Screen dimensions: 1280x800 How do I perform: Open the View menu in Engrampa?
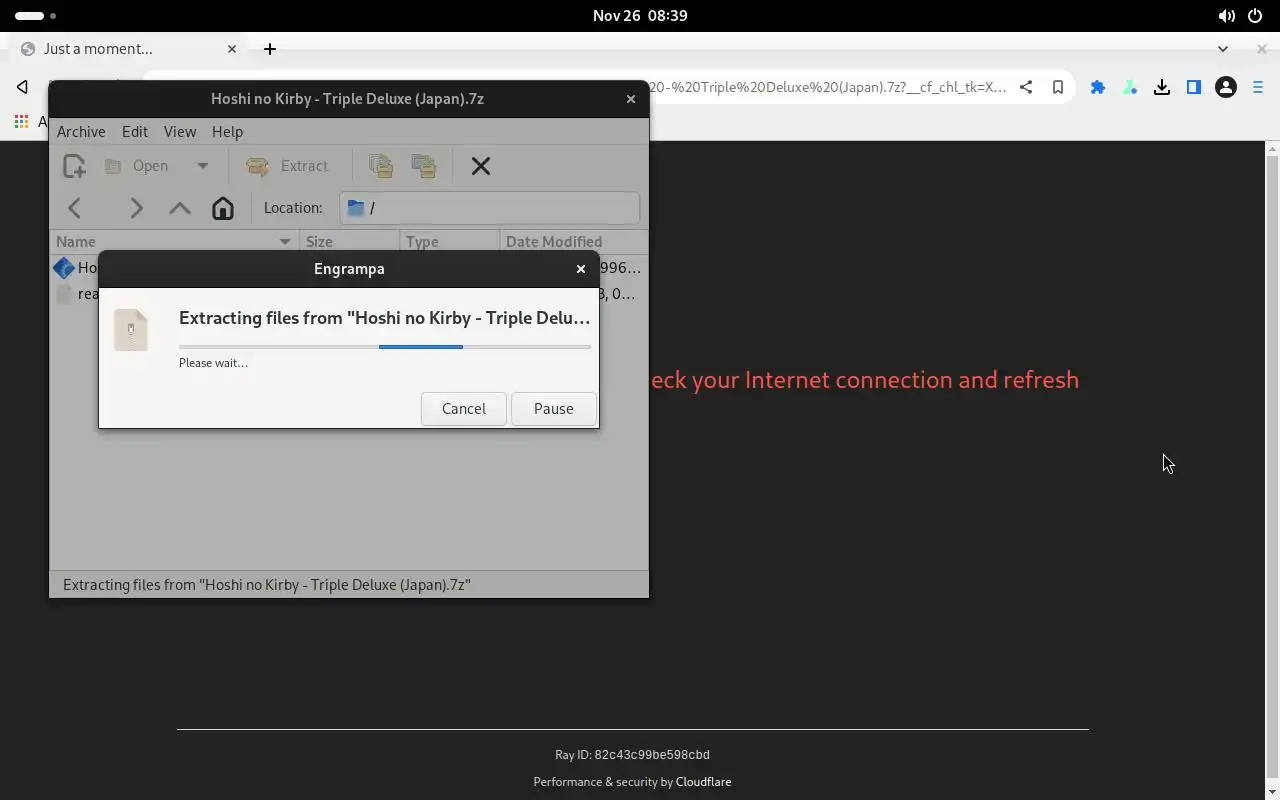[180, 131]
